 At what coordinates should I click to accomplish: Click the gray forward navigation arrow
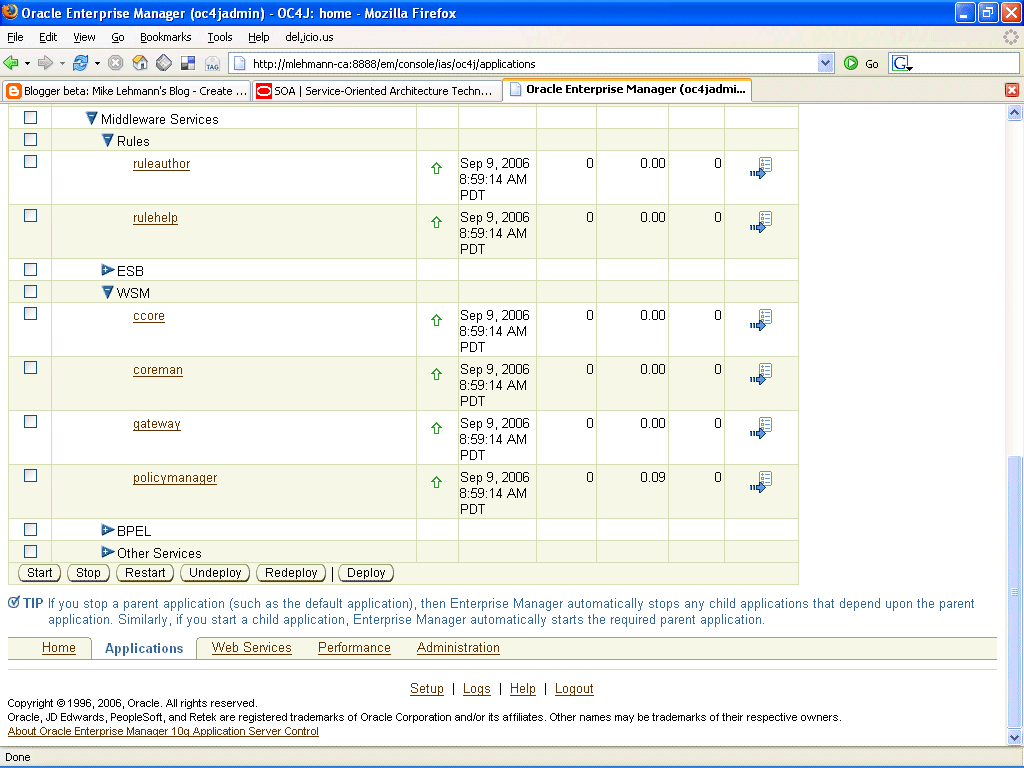click(x=45, y=63)
